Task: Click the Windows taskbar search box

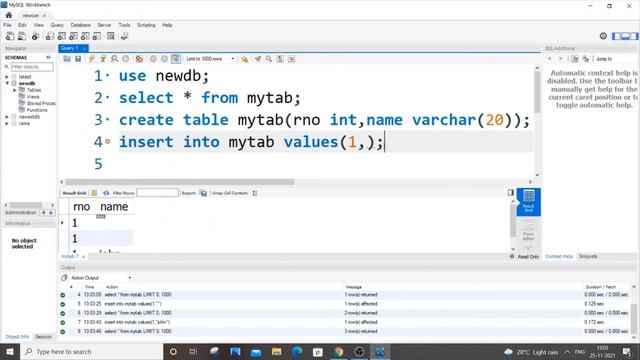Action: (x=91, y=351)
